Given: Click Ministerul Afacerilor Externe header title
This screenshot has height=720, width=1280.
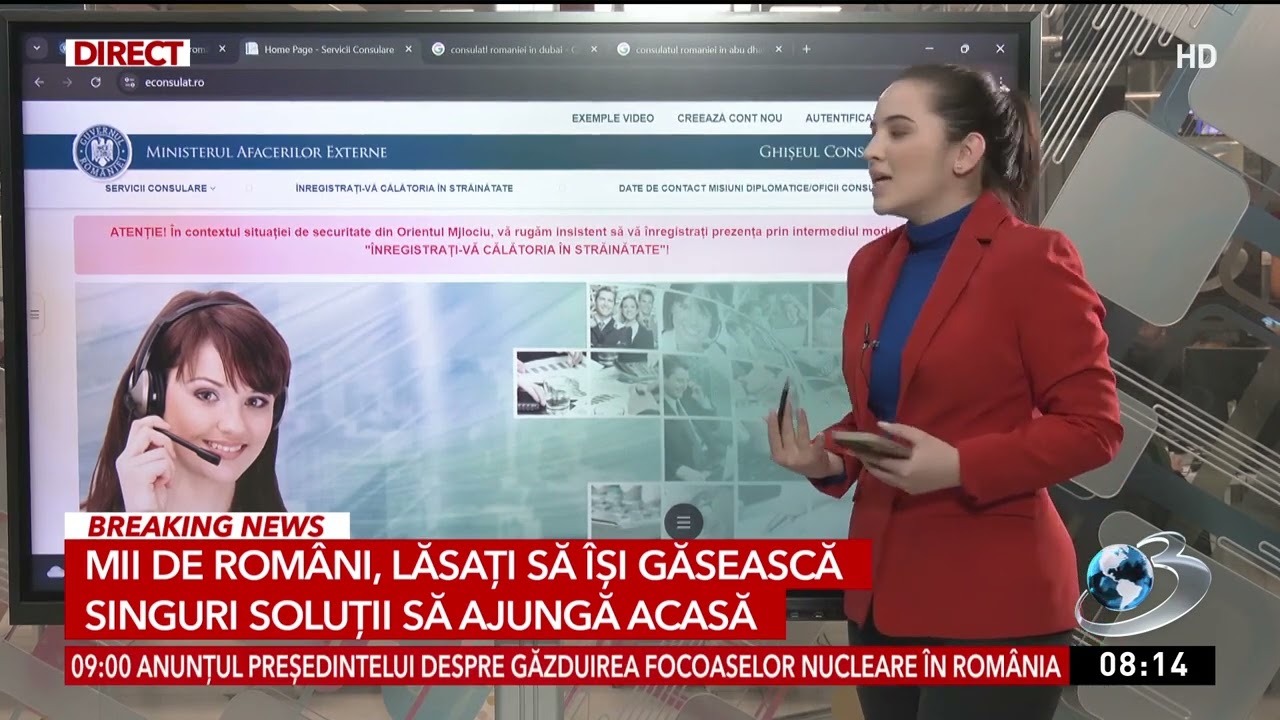Looking at the screenshot, I should pyautogui.click(x=266, y=152).
